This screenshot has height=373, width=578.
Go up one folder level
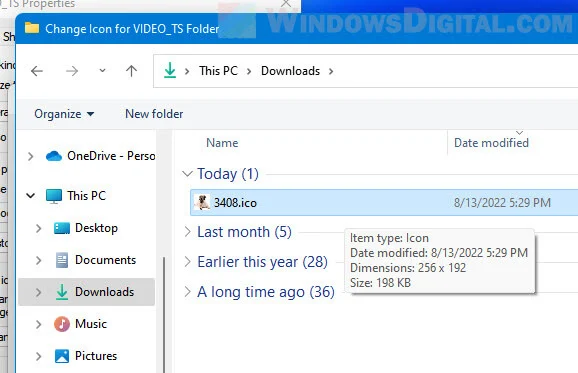click(x=131, y=71)
